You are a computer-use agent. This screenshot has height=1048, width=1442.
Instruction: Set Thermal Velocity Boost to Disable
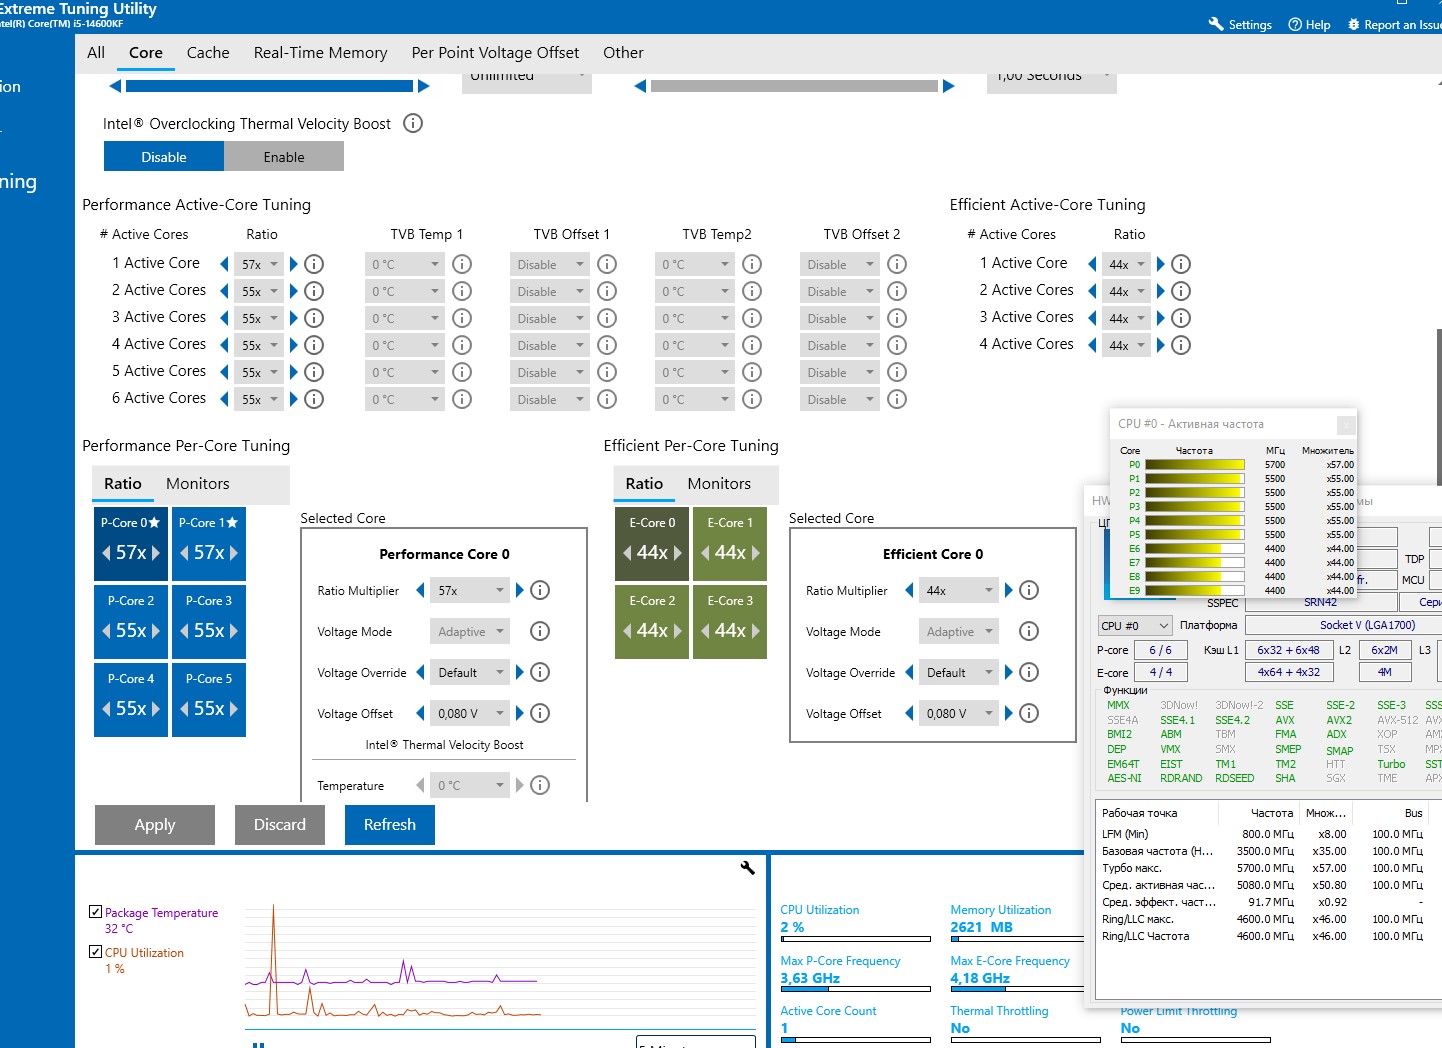164,157
